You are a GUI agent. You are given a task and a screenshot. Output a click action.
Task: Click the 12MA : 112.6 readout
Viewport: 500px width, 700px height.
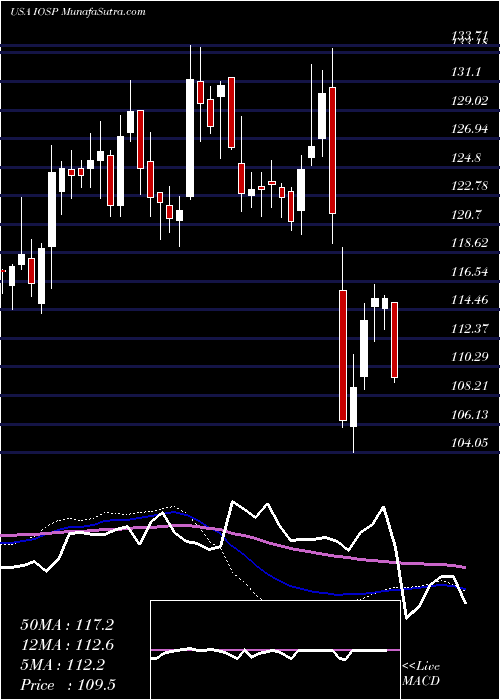tap(68, 645)
